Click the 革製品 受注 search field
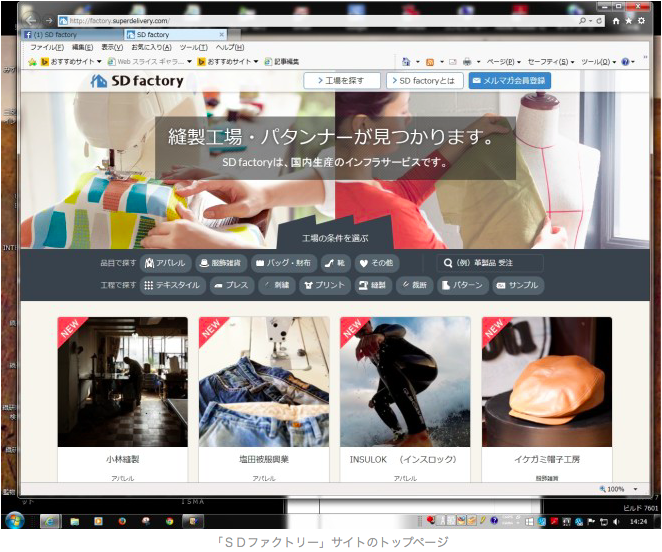This screenshot has width=662, height=552. click(x=490, y=263)
